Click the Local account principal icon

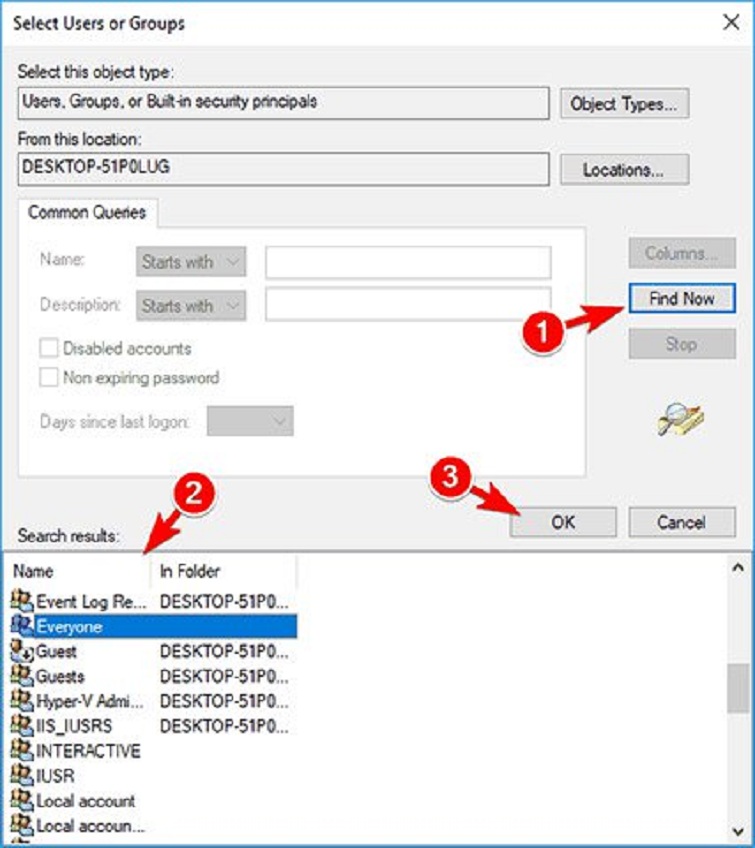[22, 800]
